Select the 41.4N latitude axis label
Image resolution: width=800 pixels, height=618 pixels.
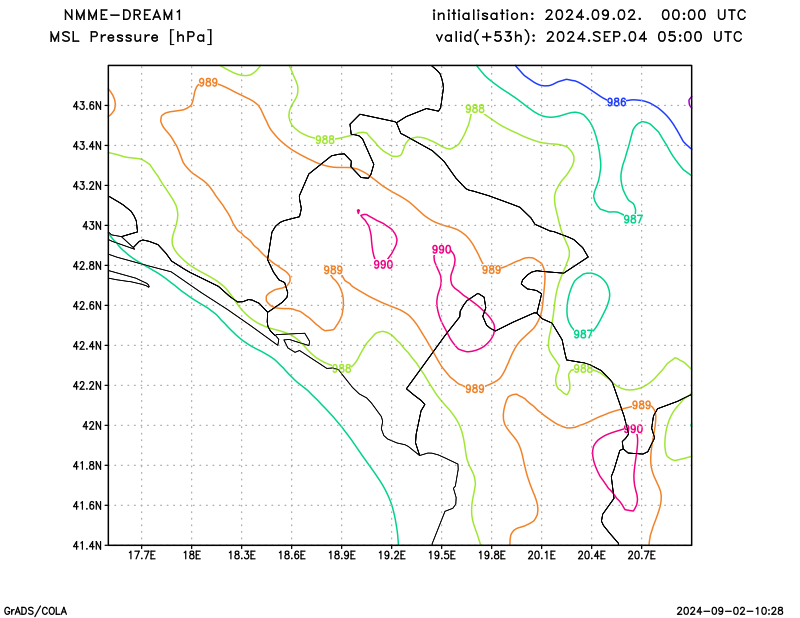[x=87, y=546]
